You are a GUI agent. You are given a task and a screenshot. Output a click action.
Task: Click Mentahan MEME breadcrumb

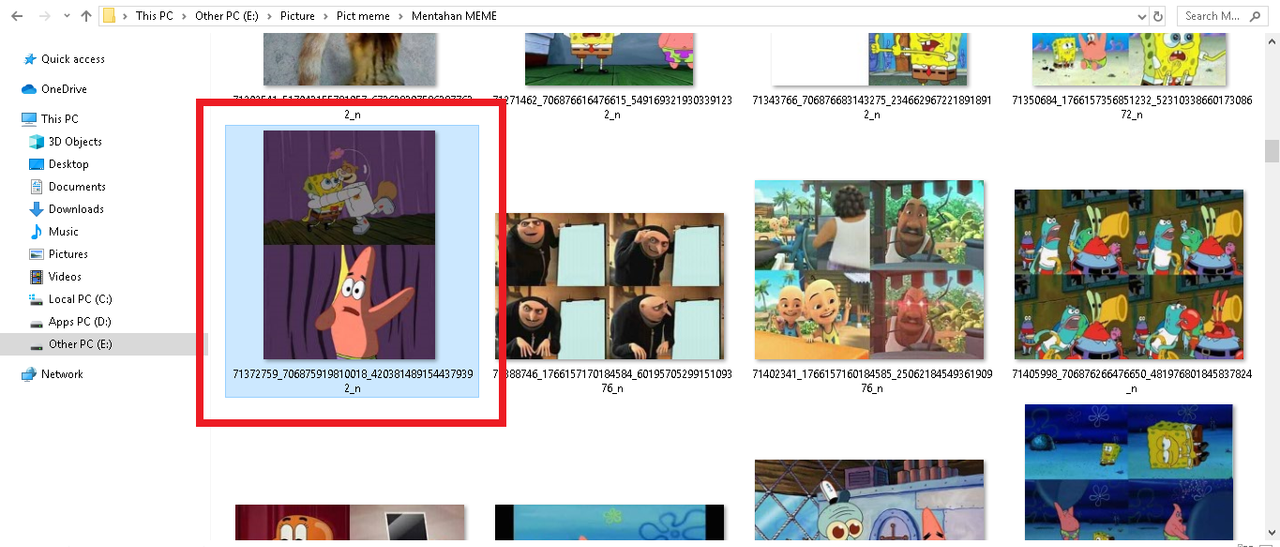click(x=454, y=16)
